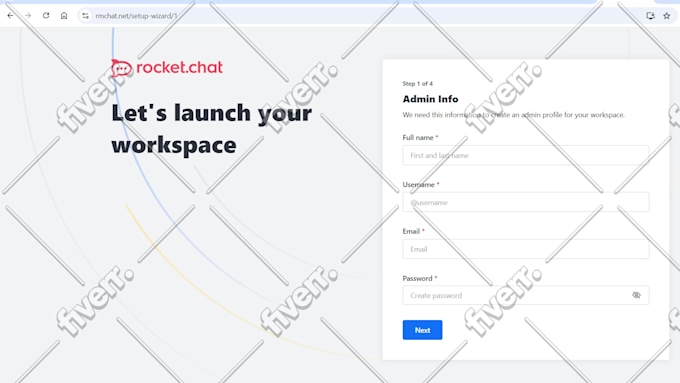Focus the Create password field
Viewport: 680px width, 383px height.
tap(526, 295)
